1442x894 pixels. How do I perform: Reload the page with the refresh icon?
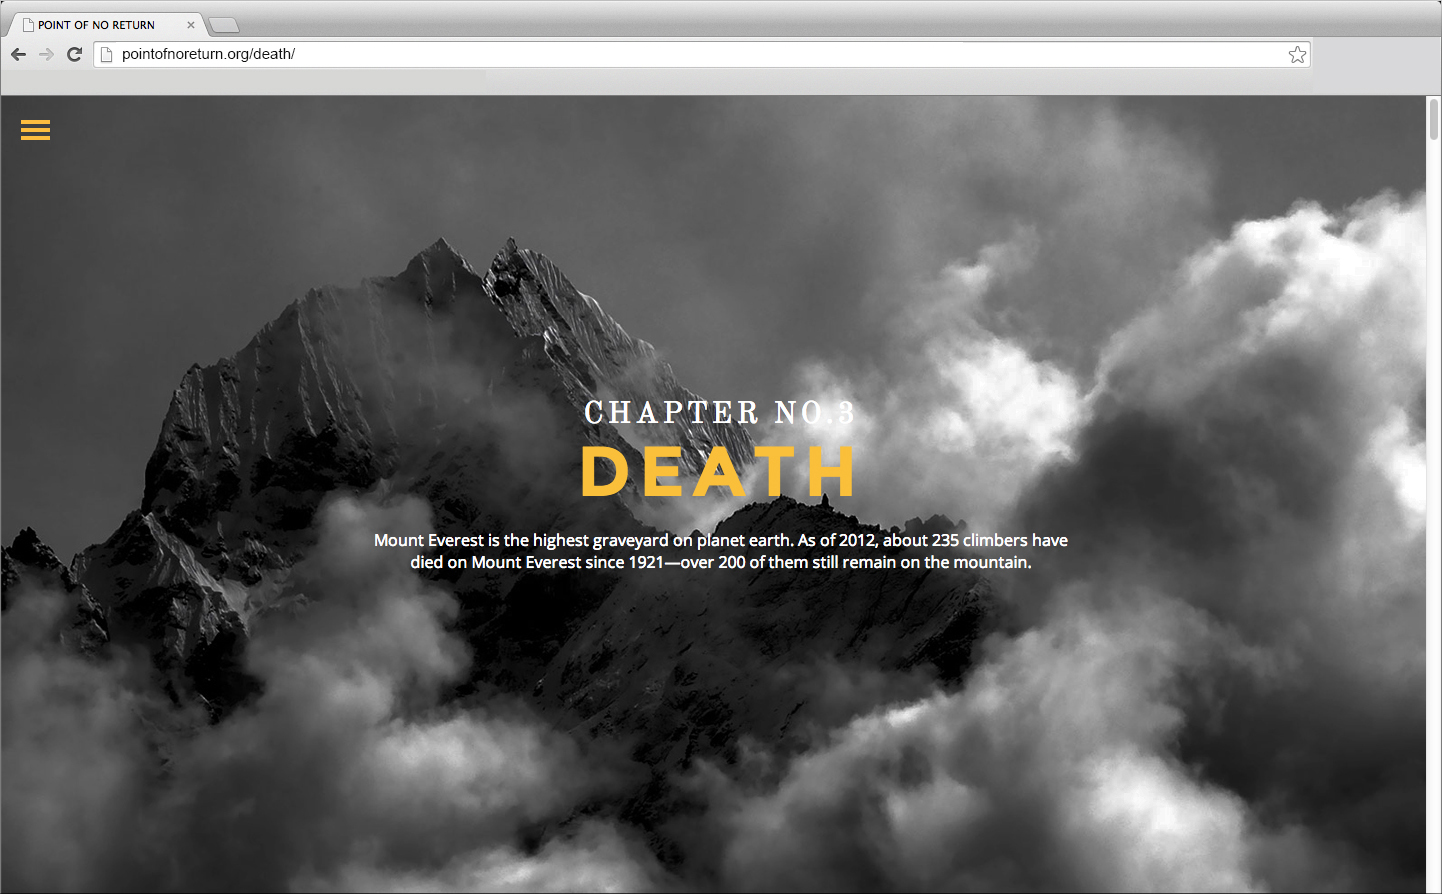(x=74, y=54)
